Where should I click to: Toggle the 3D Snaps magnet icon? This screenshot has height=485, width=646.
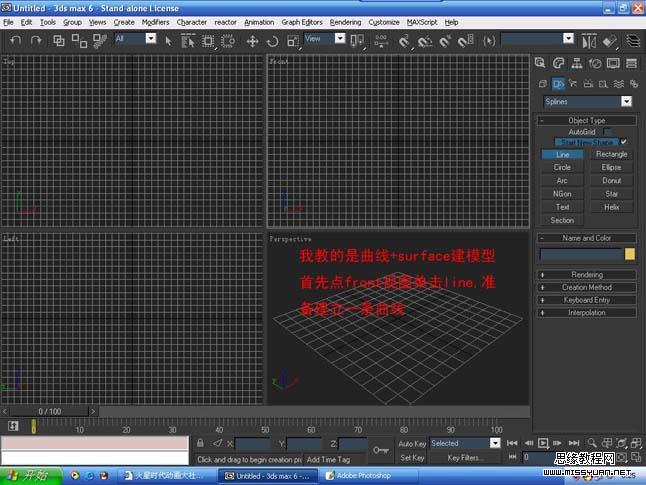pyautogui.click(x=404, y=41)
